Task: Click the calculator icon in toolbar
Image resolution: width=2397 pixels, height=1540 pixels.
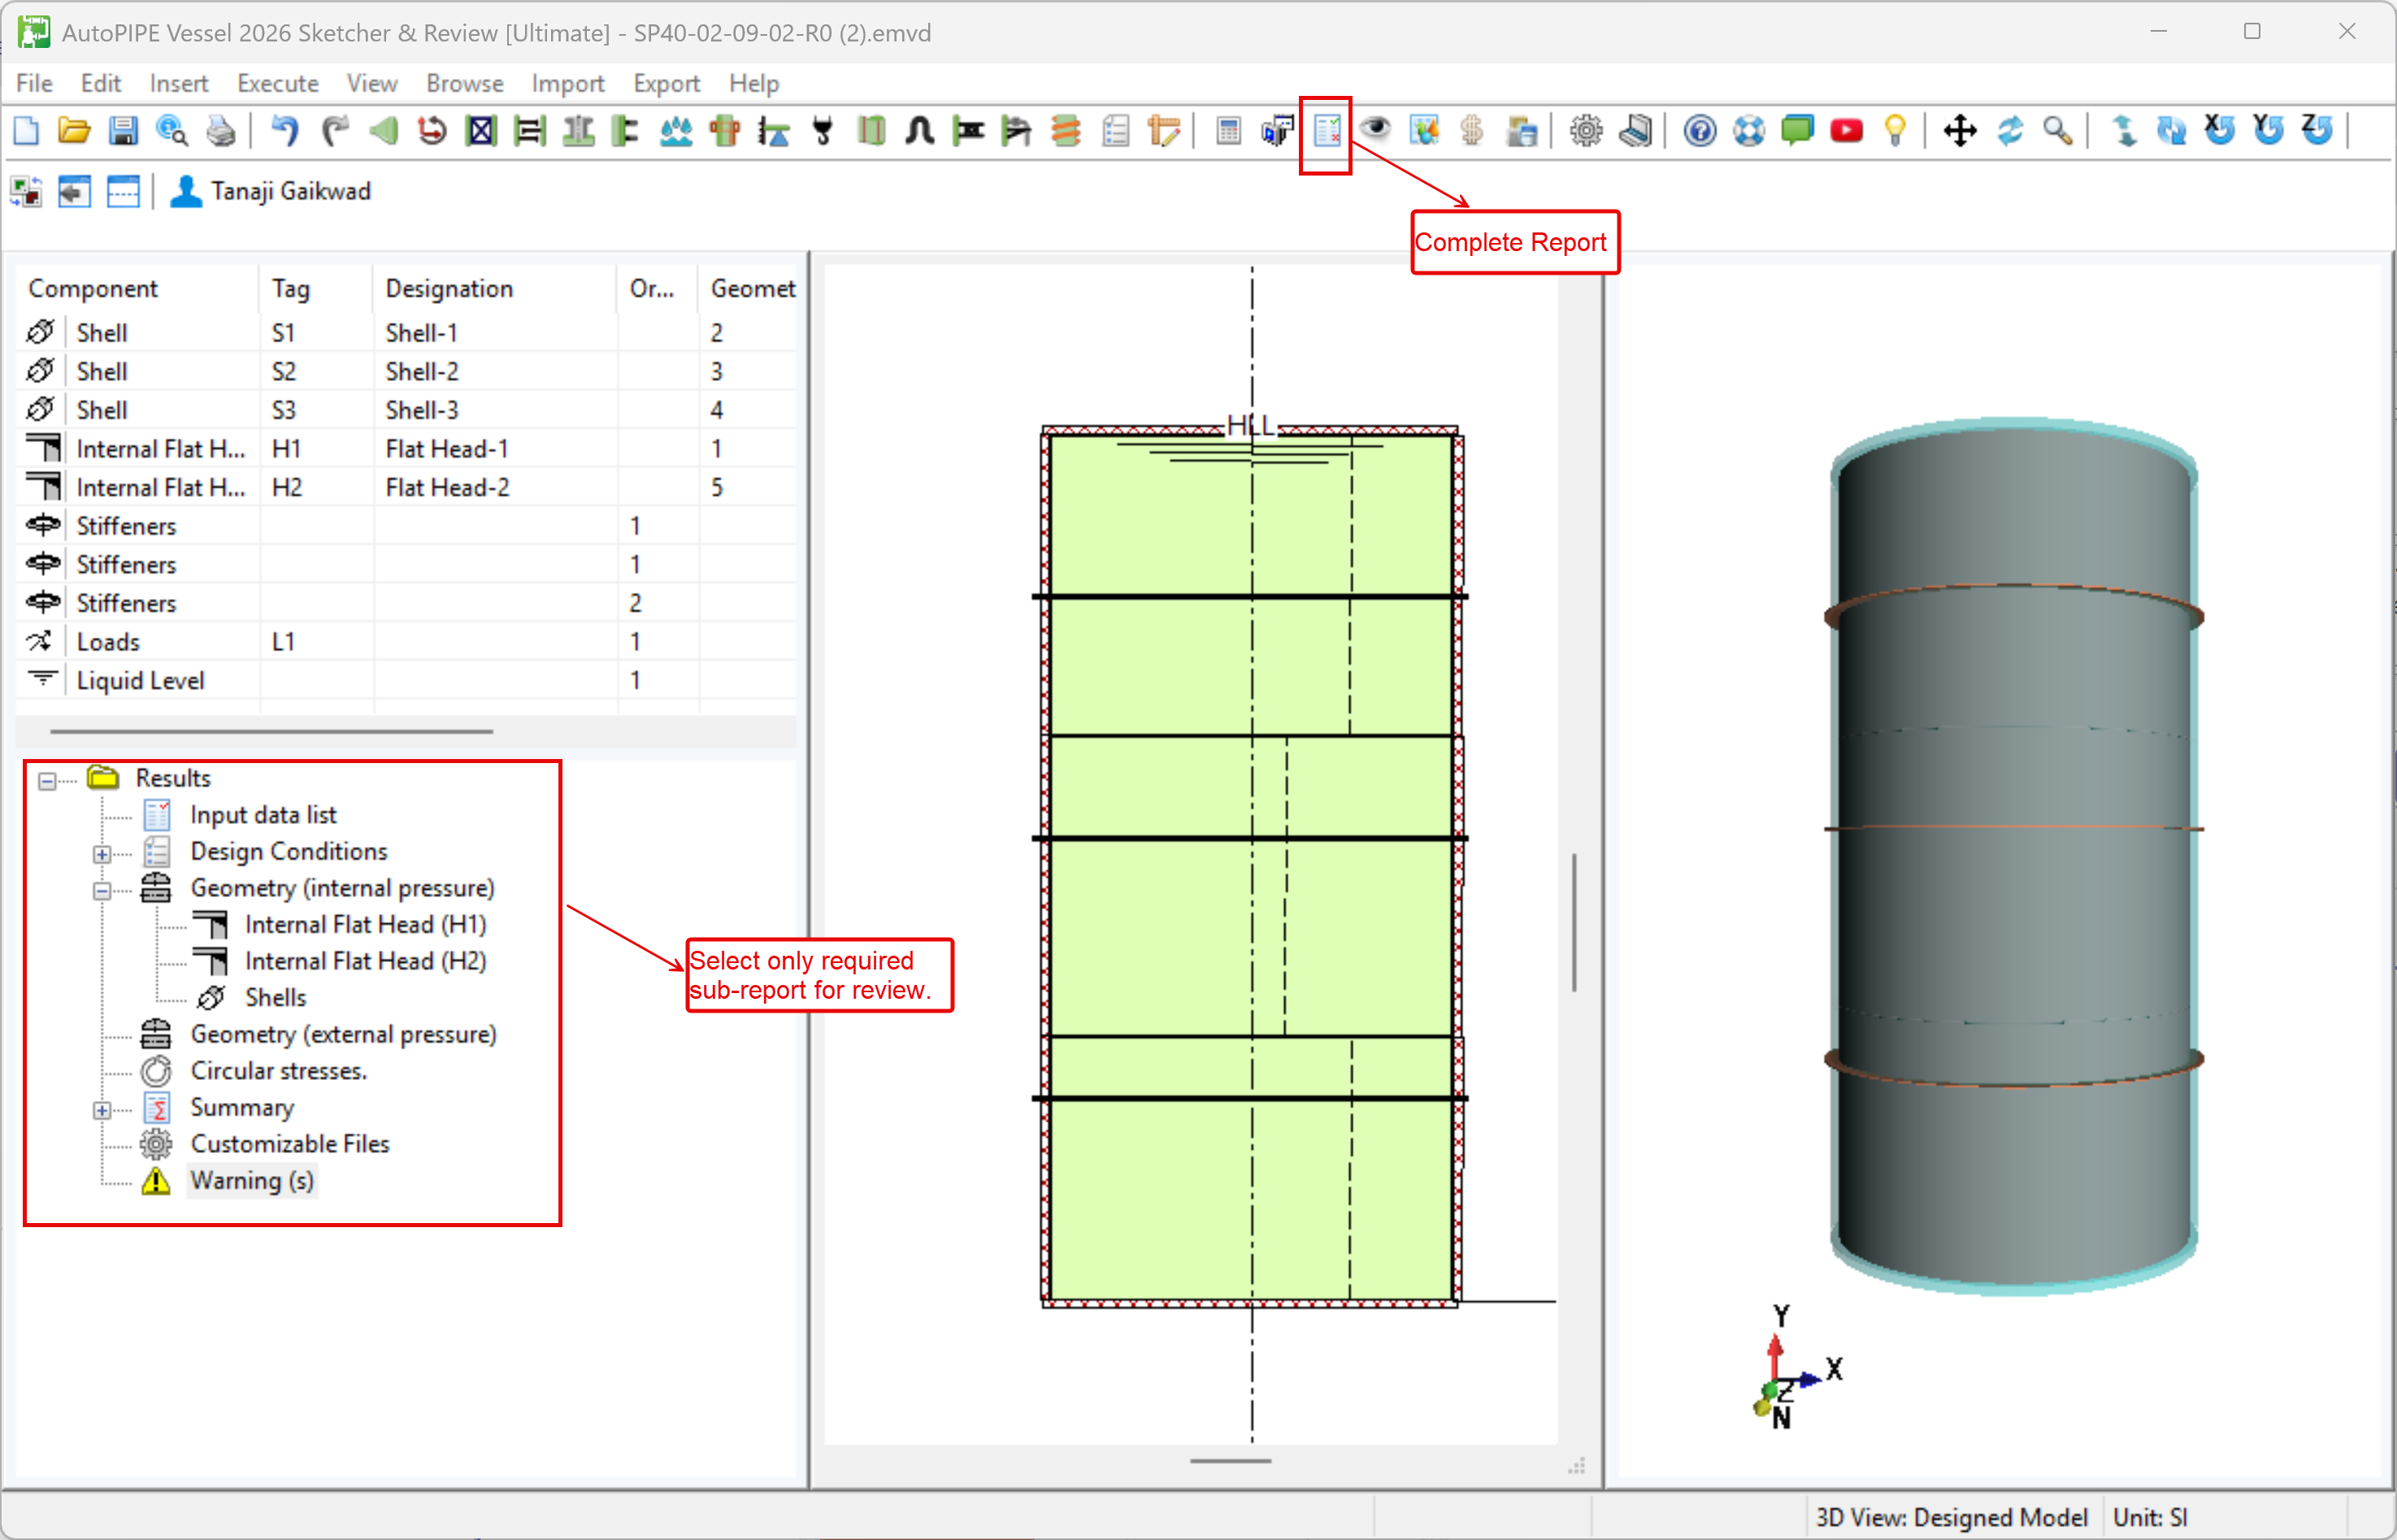Action: (x=1228, y=131)
